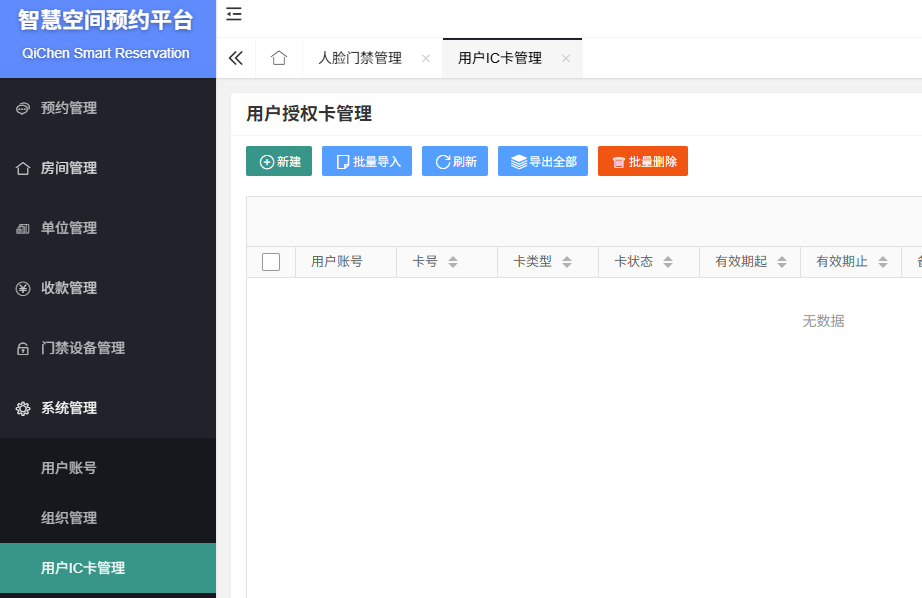Collapse the 系统管理 sidebar menu
This screenshot has height=598, width=922.
(x=108, y=408)
